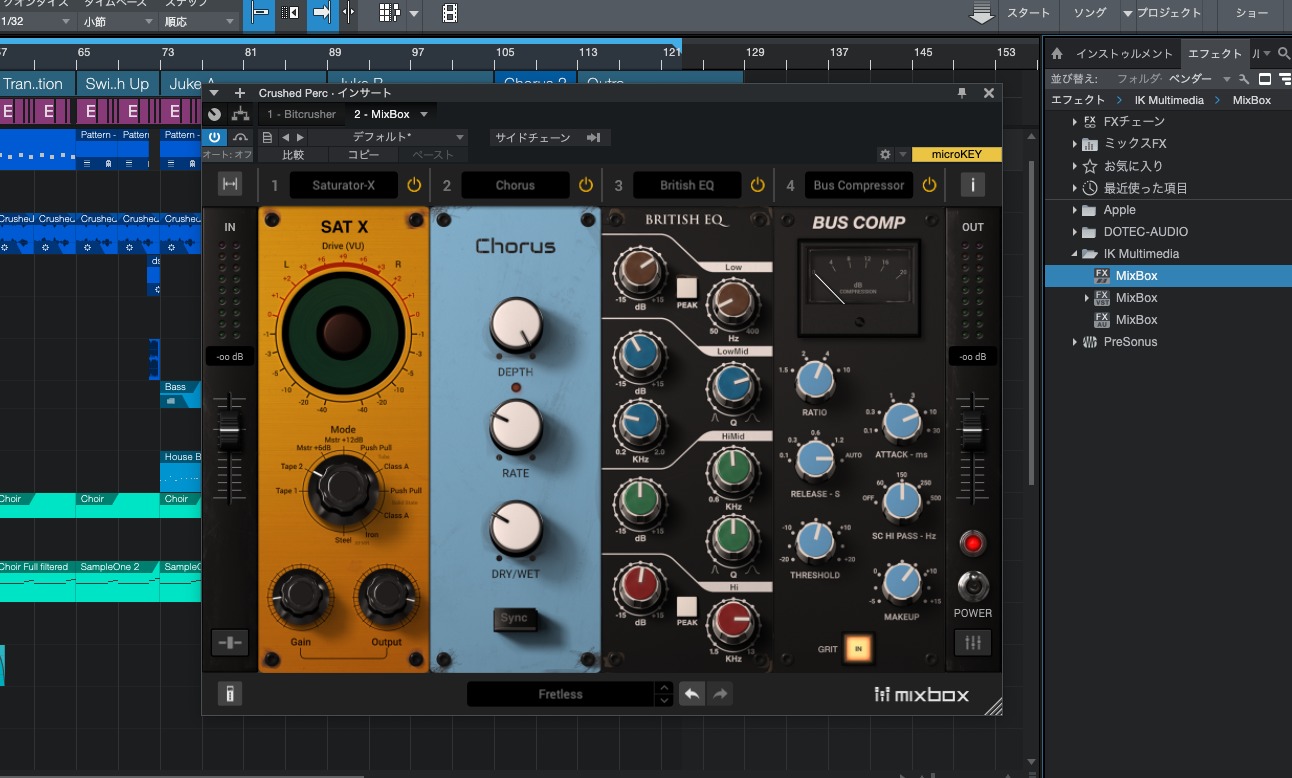Click the input stereo link icon

point(230,643)
